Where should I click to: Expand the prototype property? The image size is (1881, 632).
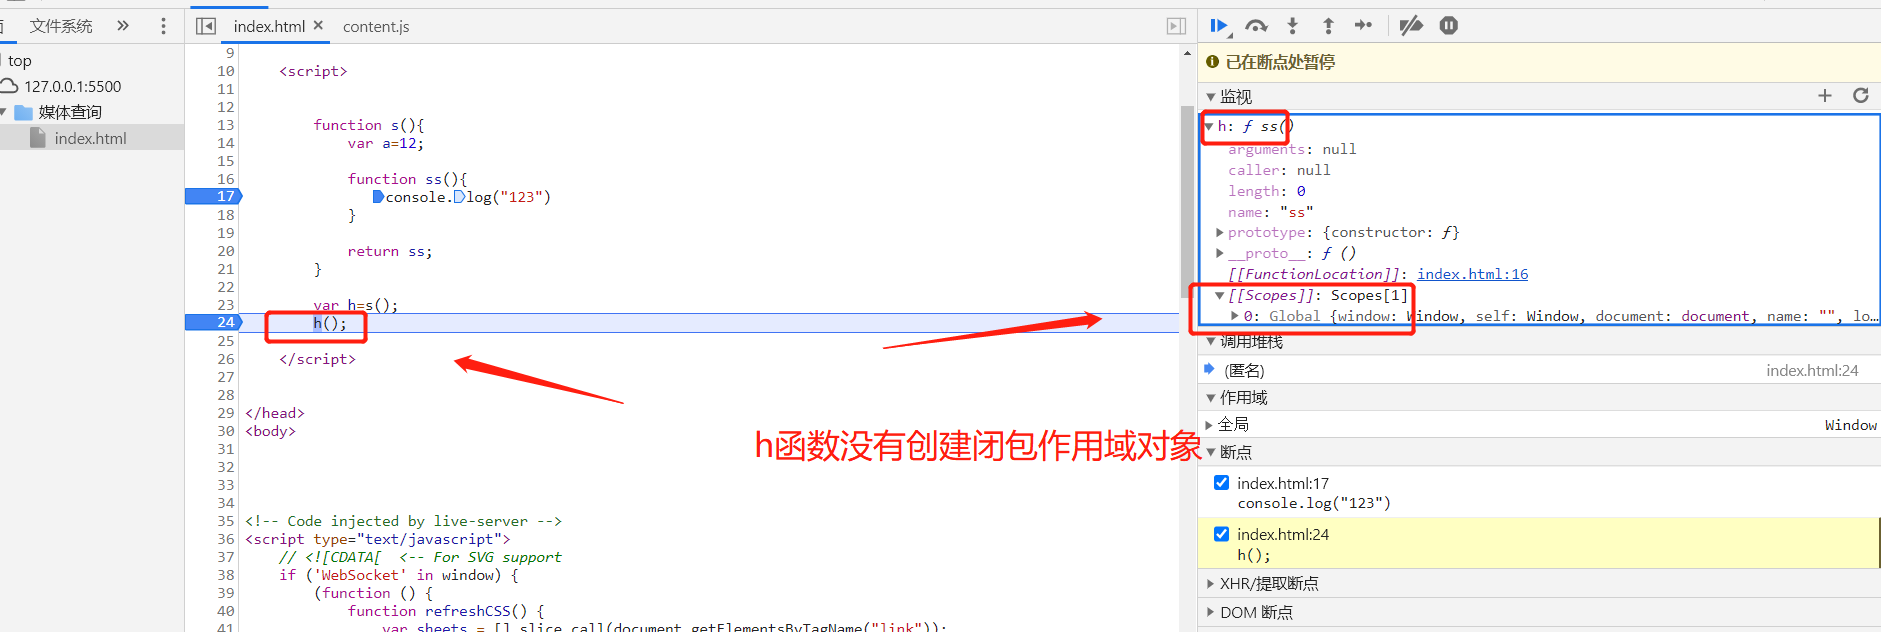point(1220,232)
